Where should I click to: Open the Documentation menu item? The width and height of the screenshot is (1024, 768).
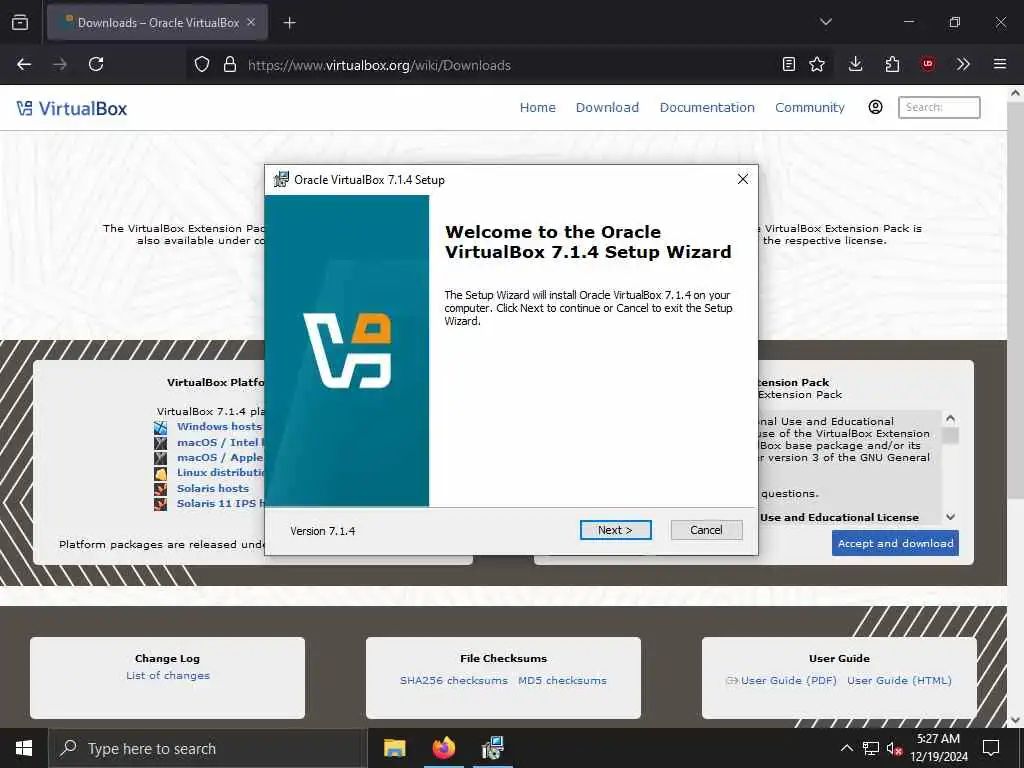[x=707, y=108]
